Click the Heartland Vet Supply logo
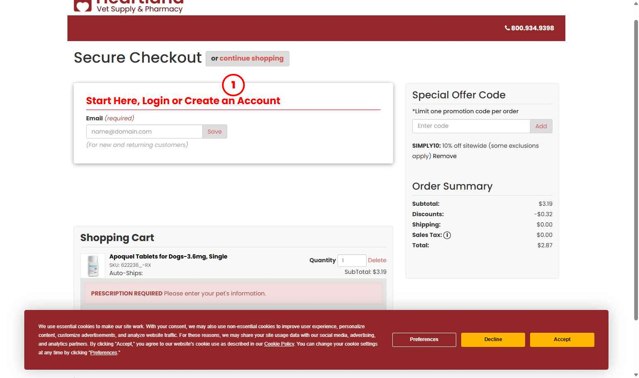639x378 pixels. 128,6
